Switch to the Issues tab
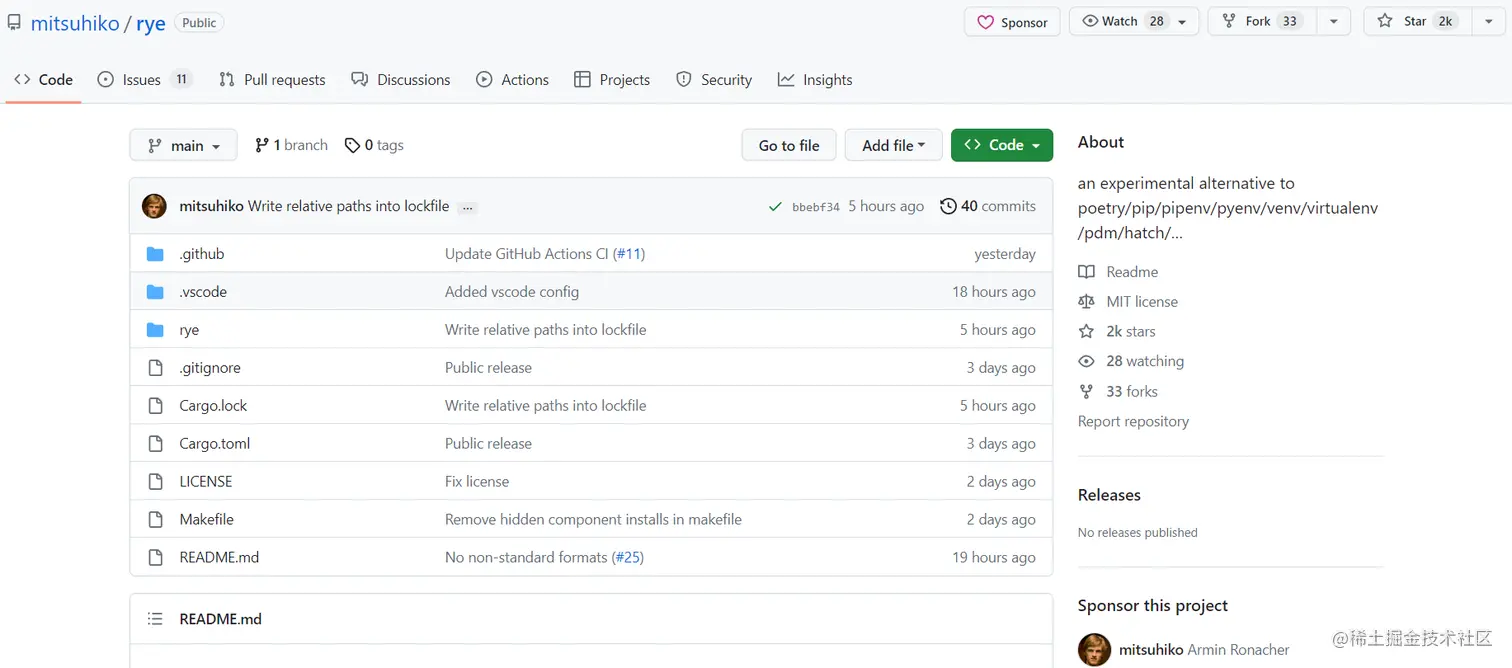The width and height of the screenshot is (1512, 668). [x=145, y=80]
